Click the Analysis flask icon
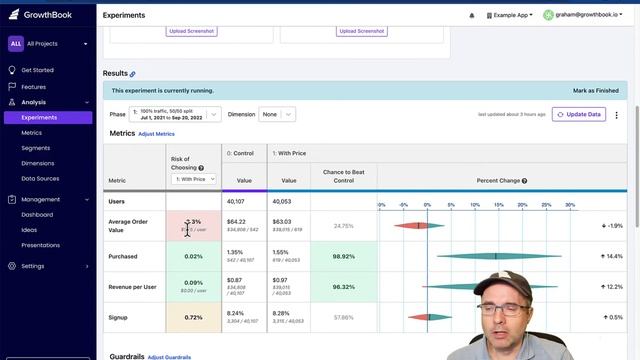The width and height of the screenshot is (640, 360). pos(12,102)
